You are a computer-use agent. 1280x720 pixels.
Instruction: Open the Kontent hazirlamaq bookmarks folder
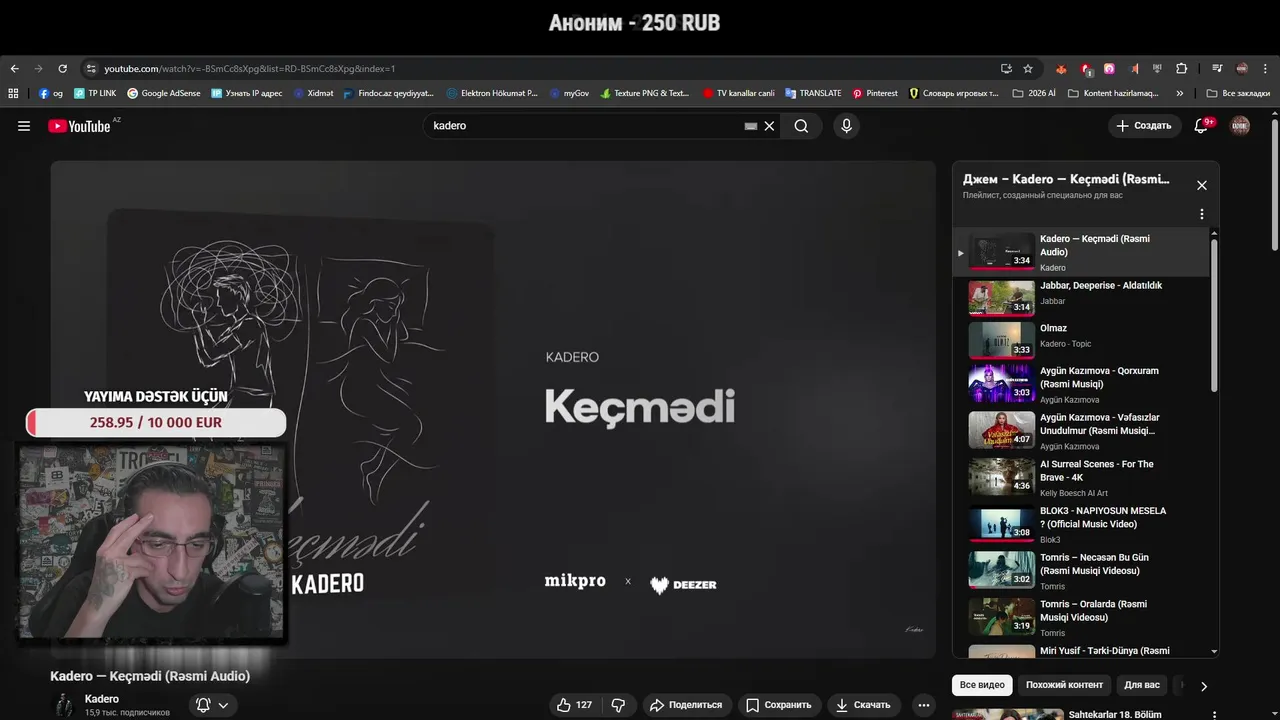point(1114,93)
